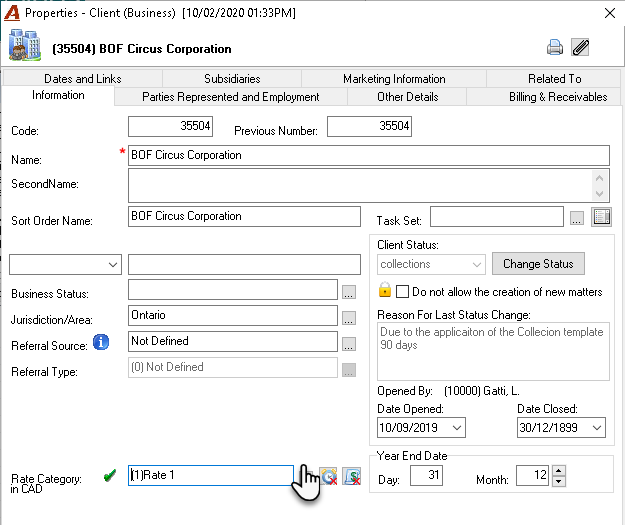Click into the Task Set field
The width and height of the screenshot is (625, 525).
497,216
